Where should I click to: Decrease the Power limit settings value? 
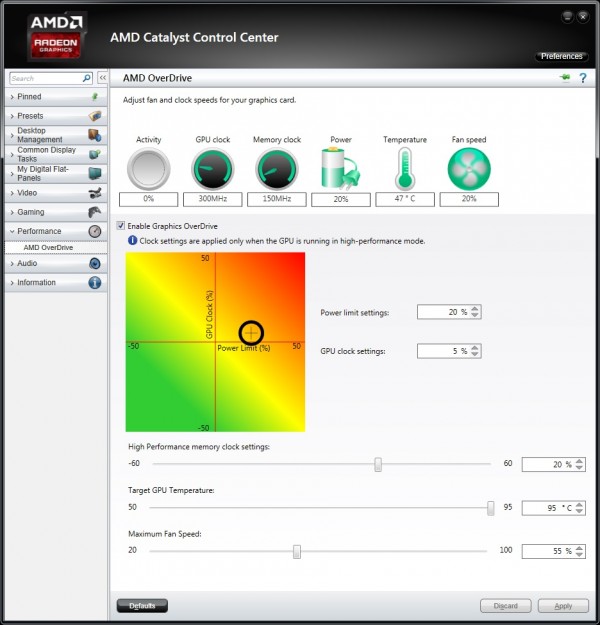click(x=474, y=315)
